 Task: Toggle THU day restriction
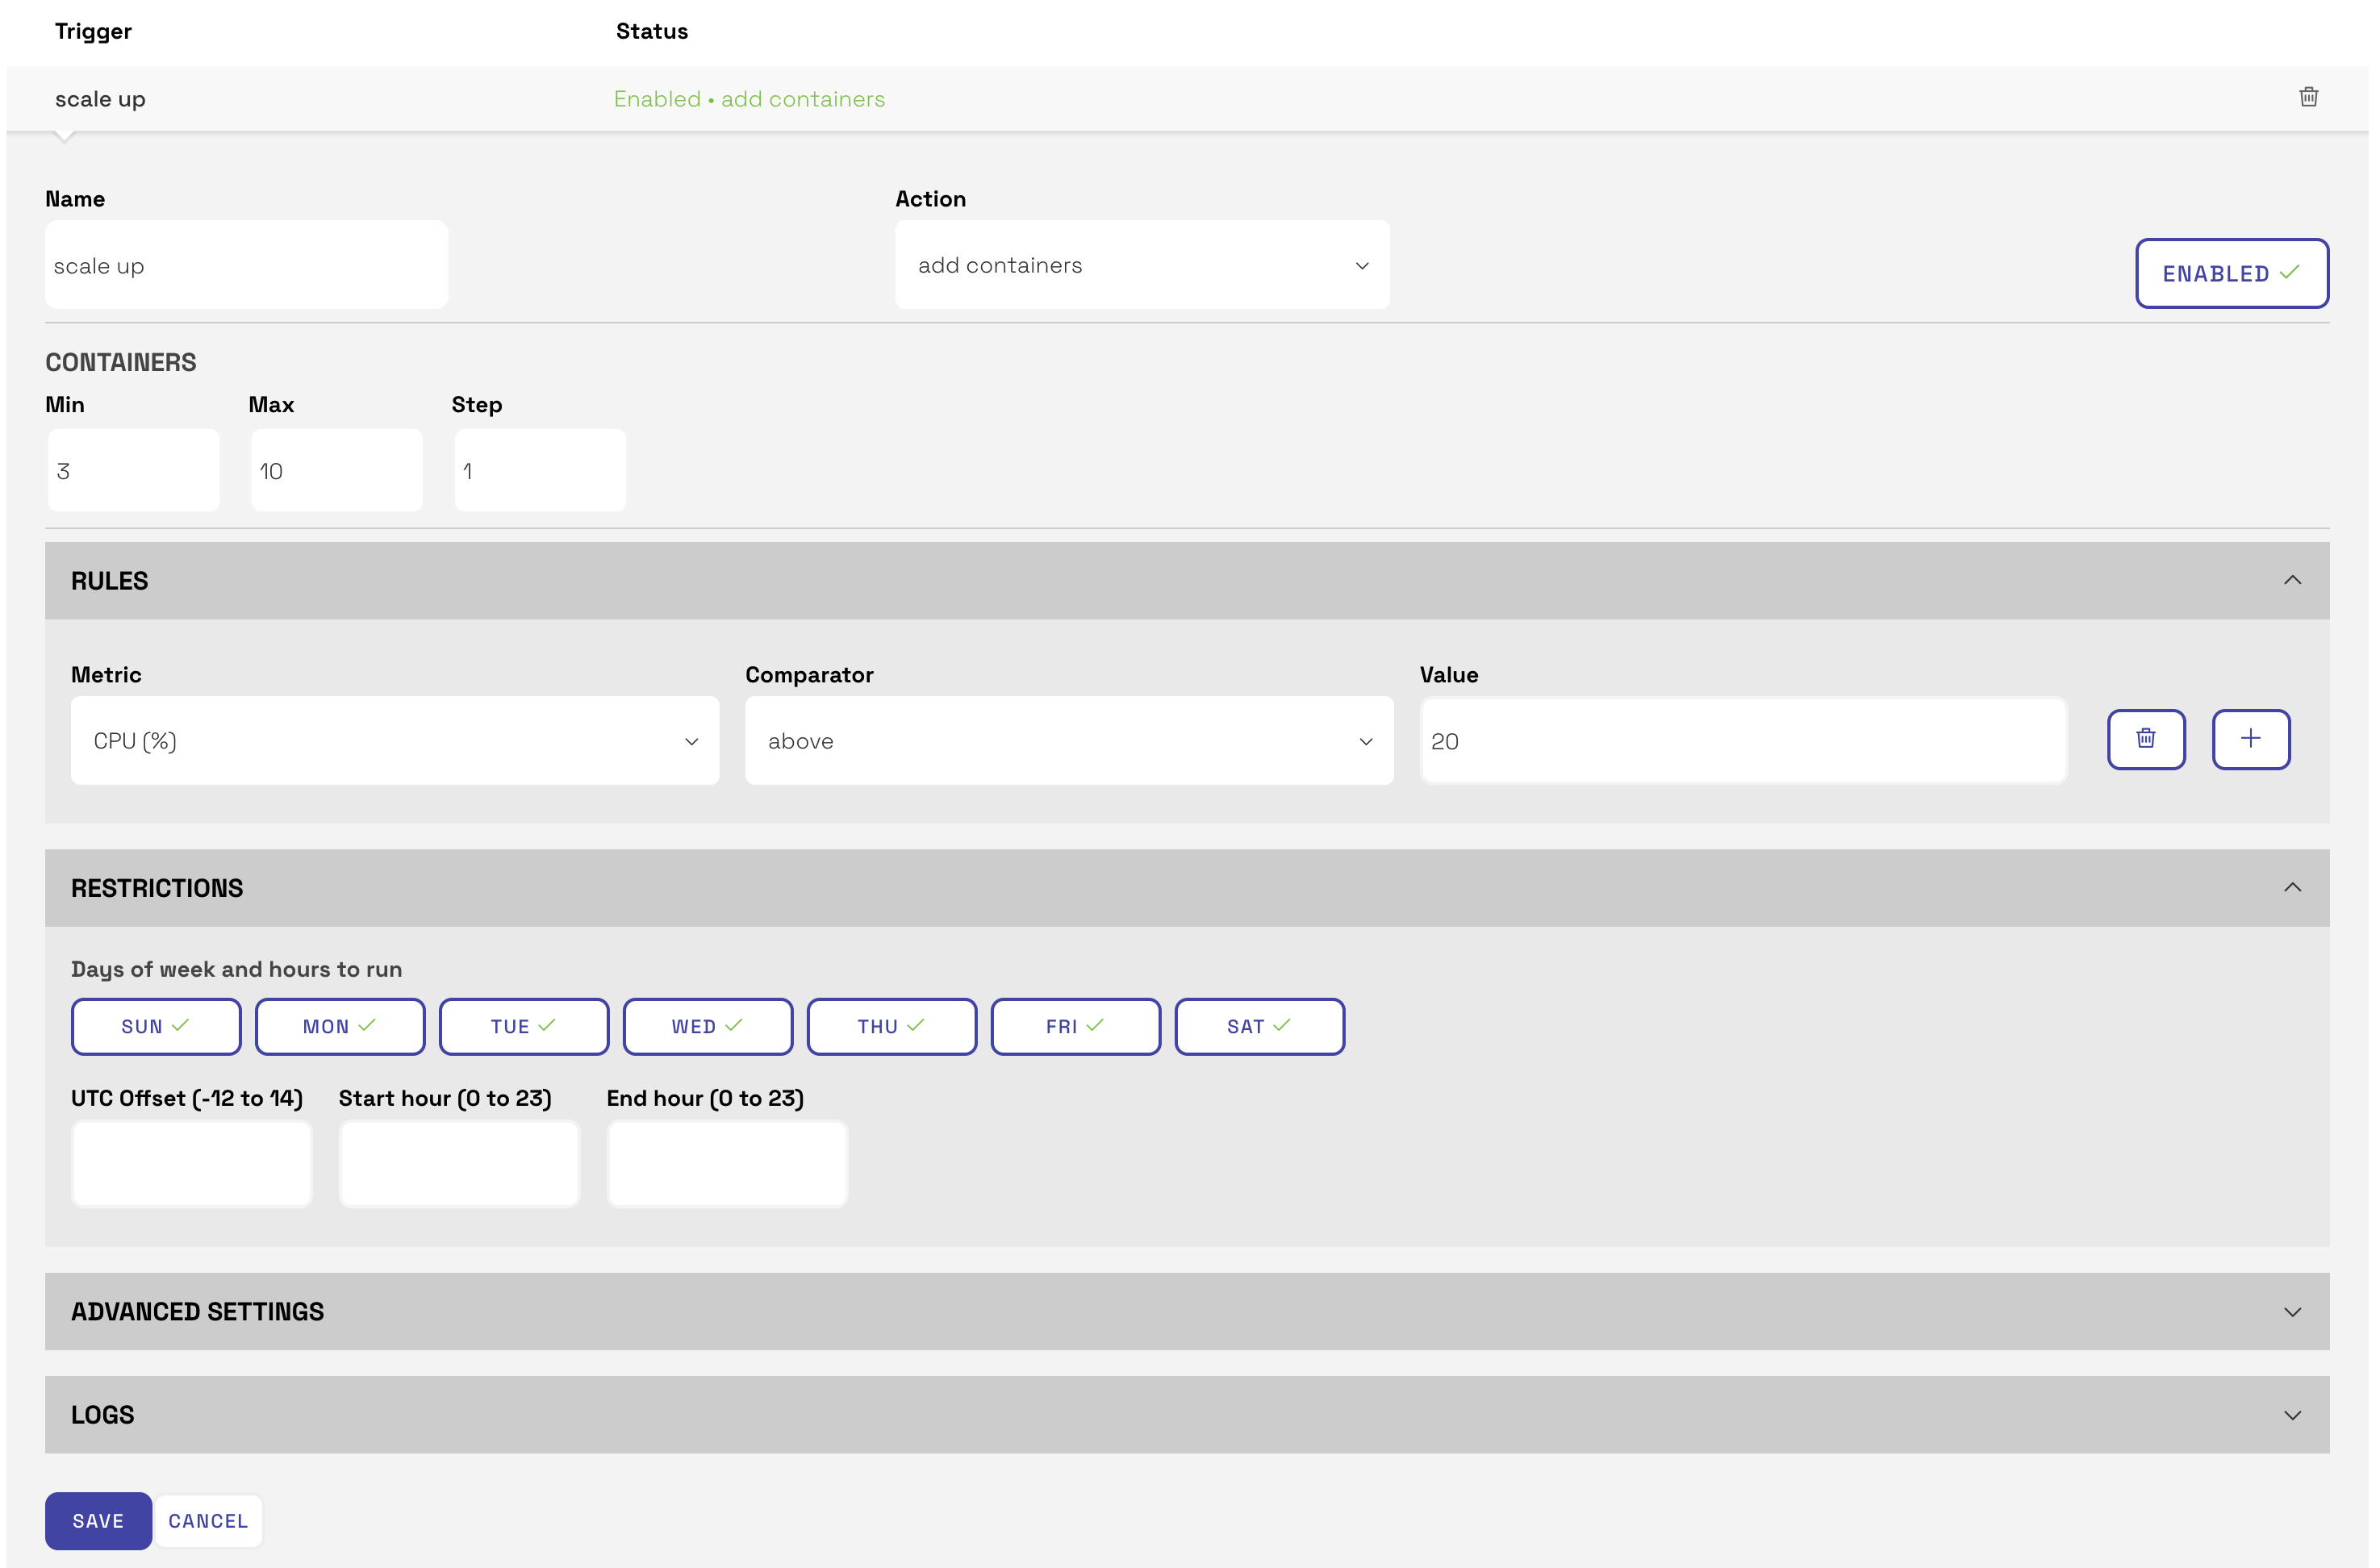tap(892, 1026)
